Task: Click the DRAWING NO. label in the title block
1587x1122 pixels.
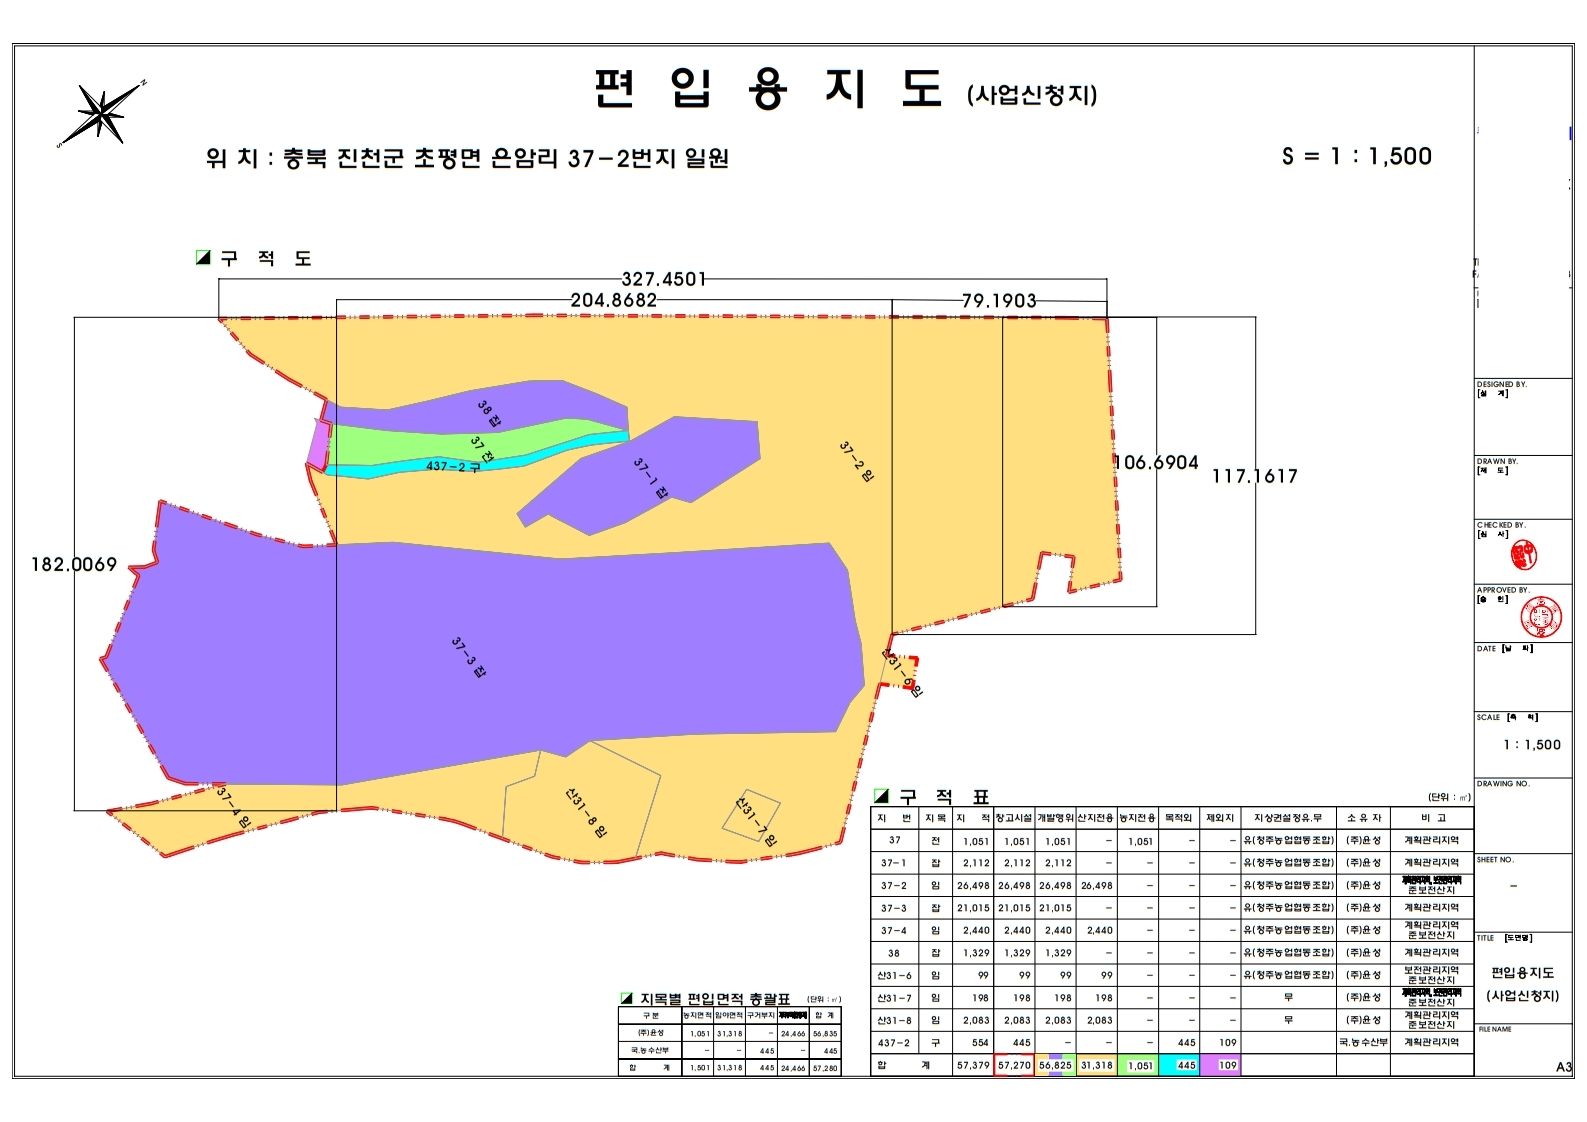Action: [x=1503, y=784]
